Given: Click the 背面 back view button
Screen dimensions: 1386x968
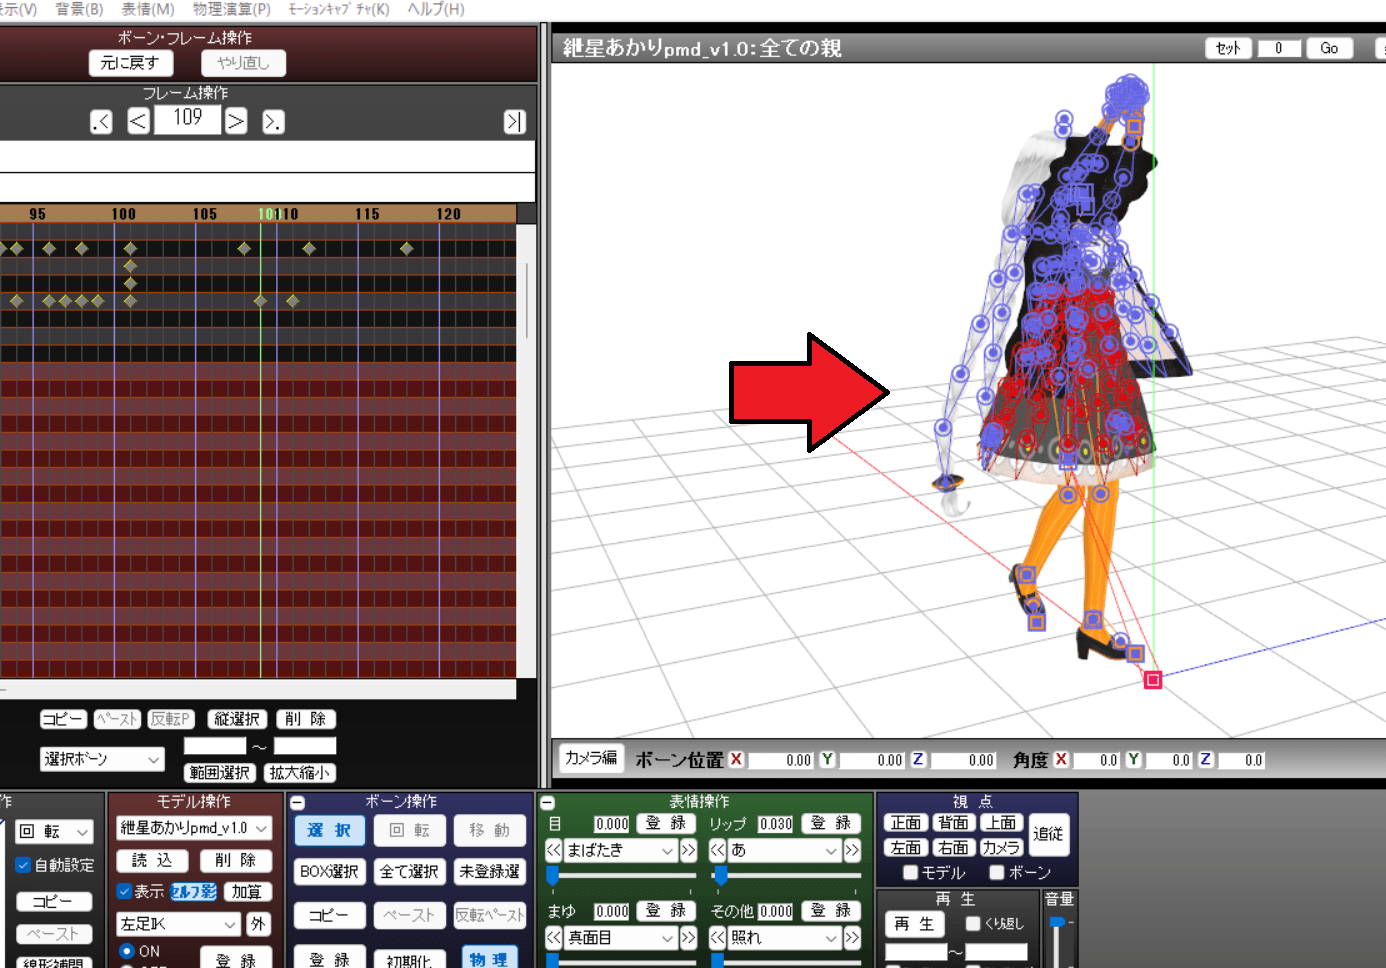Looking at the screenshot, I should pos(953,822).
